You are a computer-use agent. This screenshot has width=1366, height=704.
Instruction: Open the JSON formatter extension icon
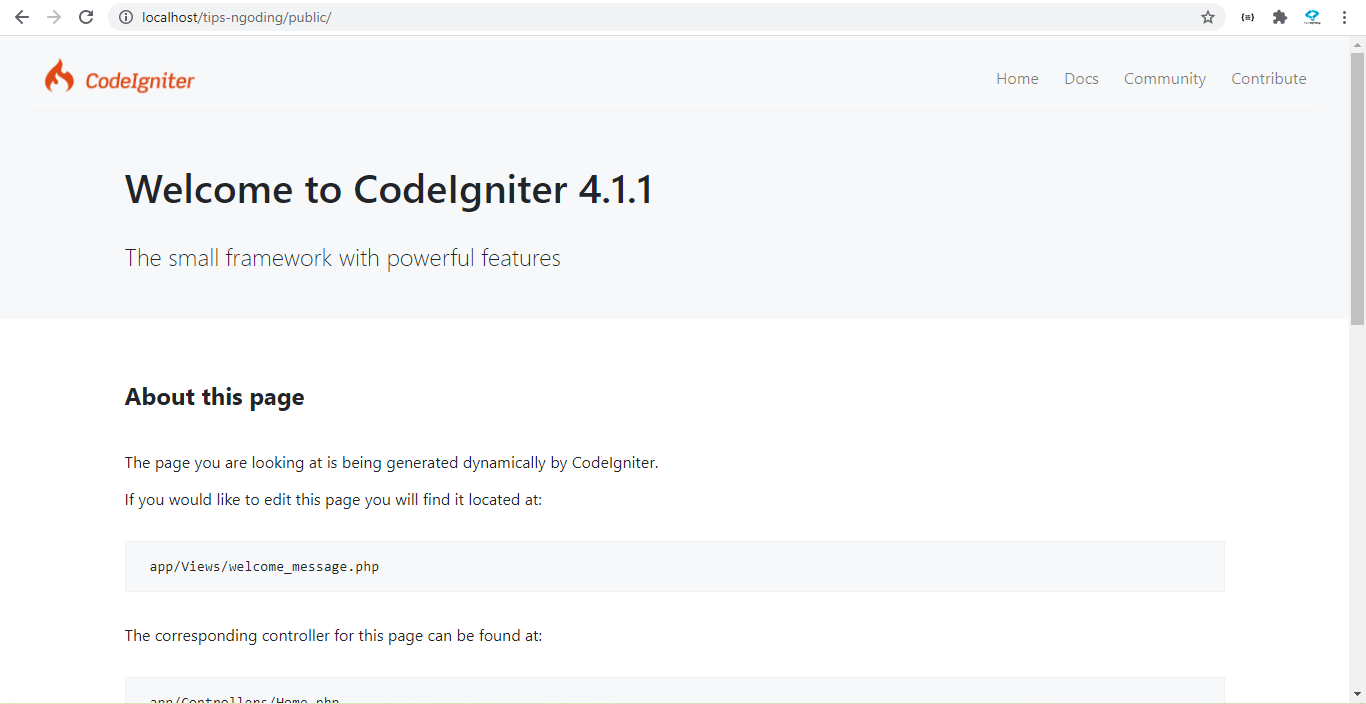point(1247,17)
